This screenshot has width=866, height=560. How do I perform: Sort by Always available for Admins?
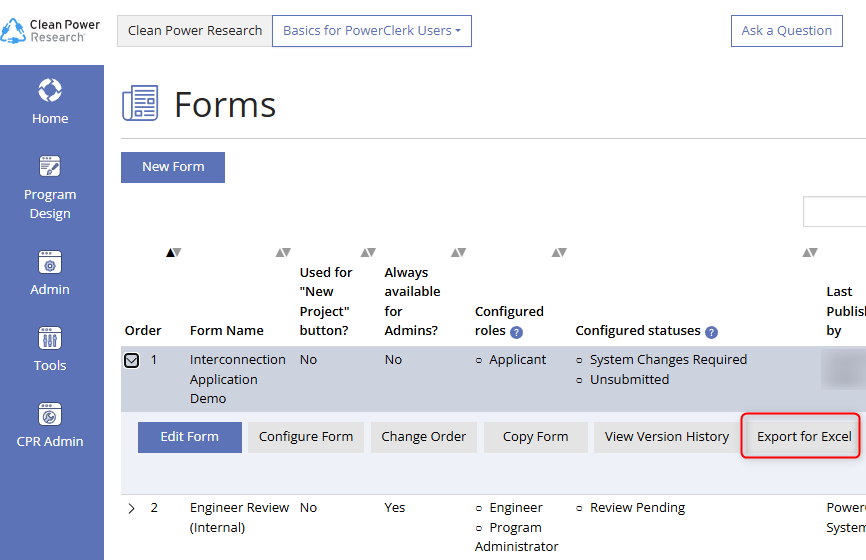(458, 252)
